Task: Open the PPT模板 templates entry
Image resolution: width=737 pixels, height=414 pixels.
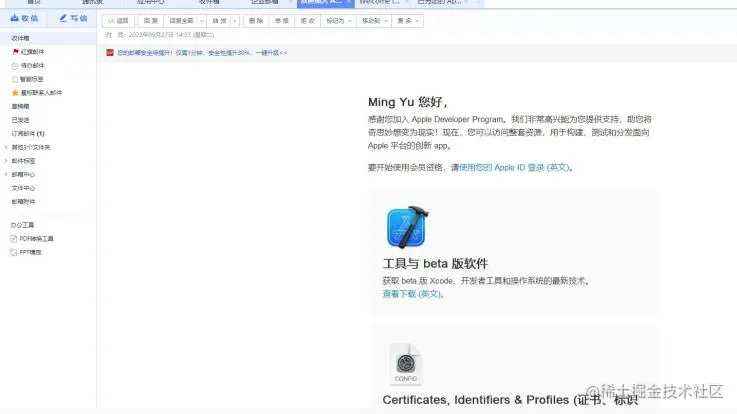Action: [x=31, y=252]
